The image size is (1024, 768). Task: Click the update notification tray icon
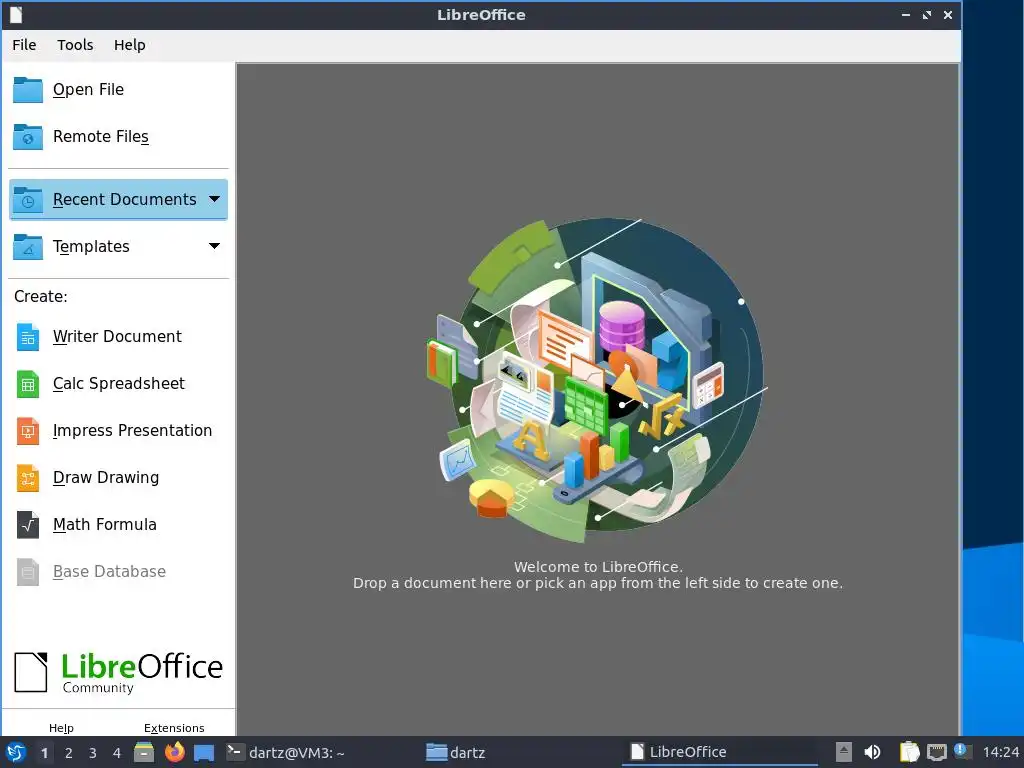[x=962, y=751]
